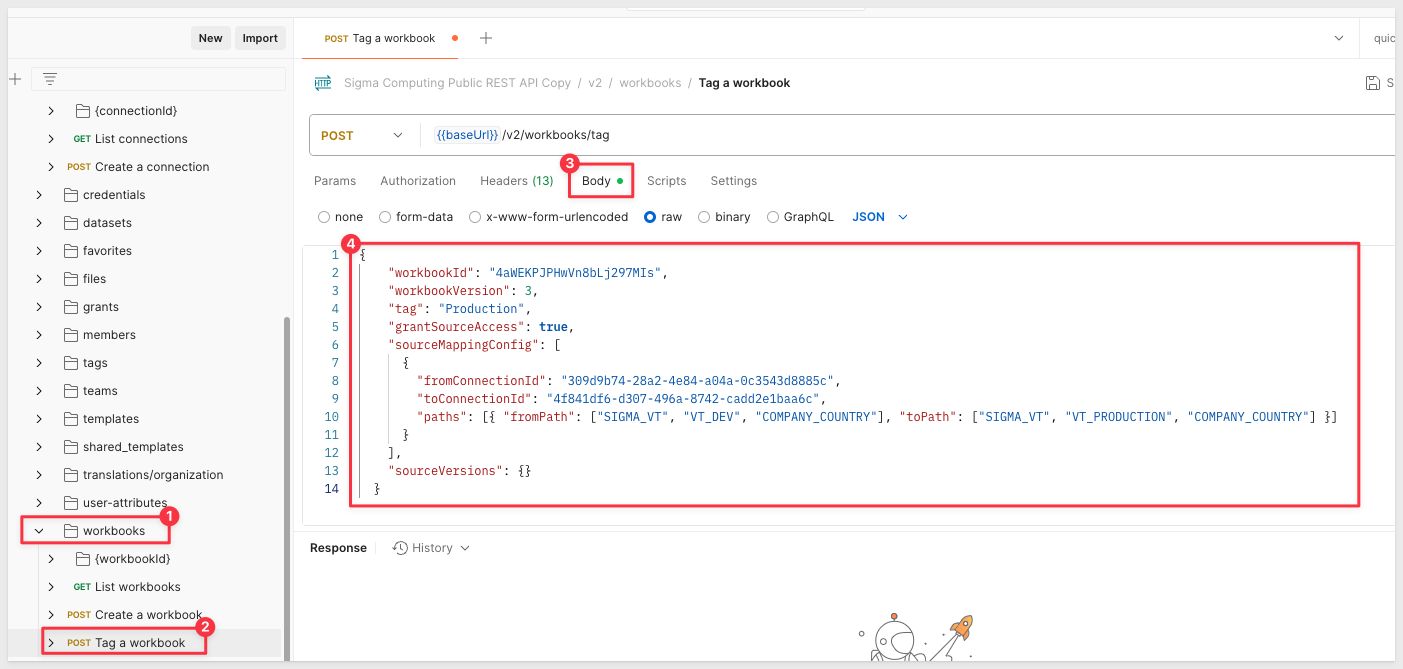
Task: Switch to the Params tab
Action: pyautogui.click(x=335, y=181)
